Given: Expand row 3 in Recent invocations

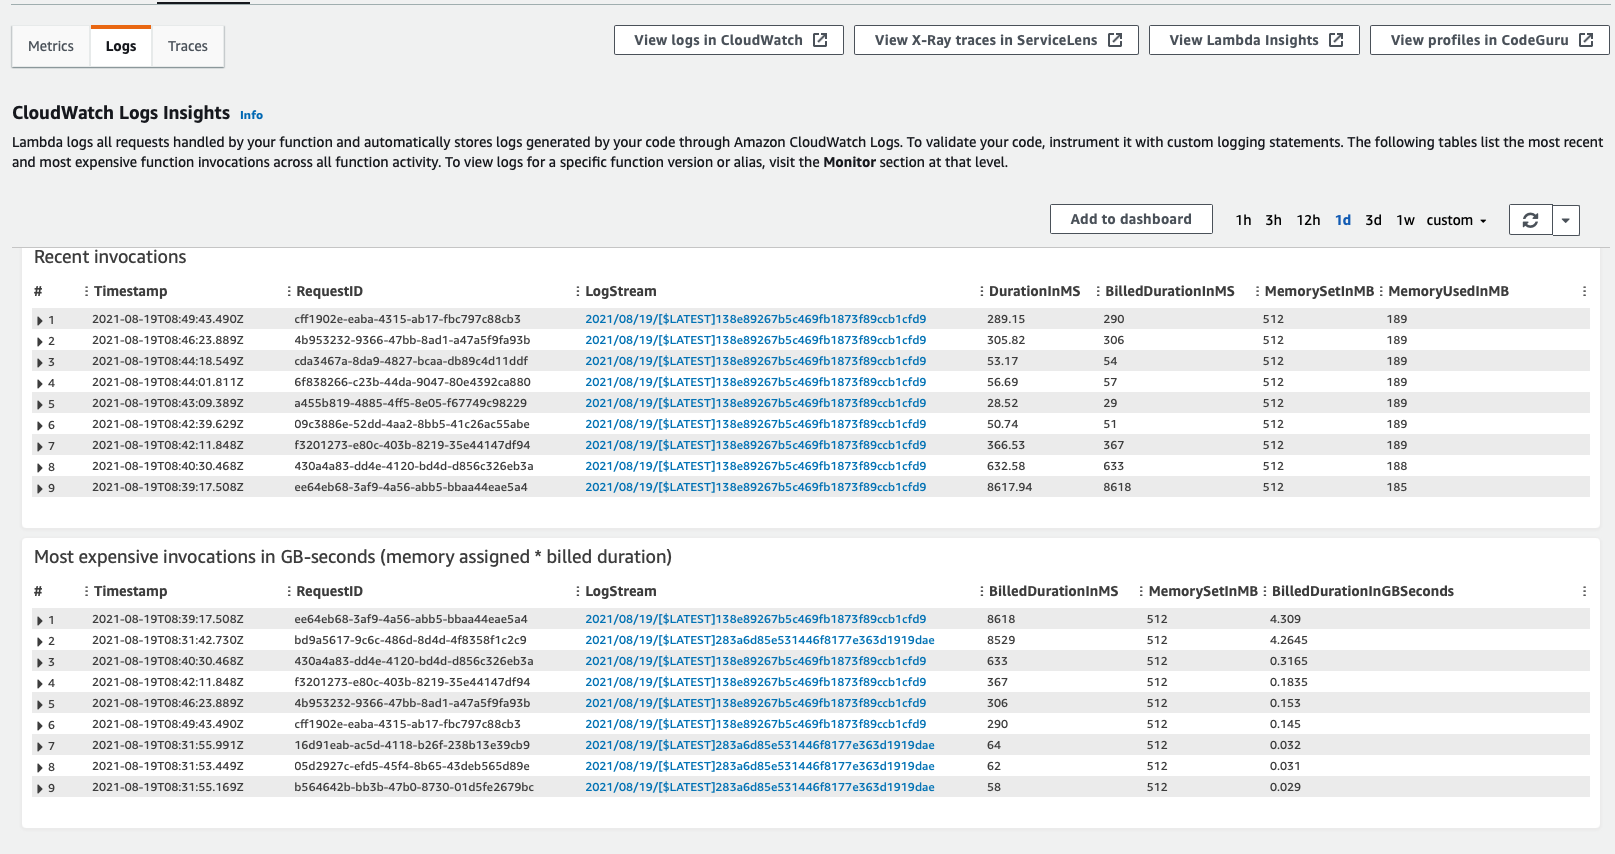Looking at the screenshot, I should tap(40, 362).
